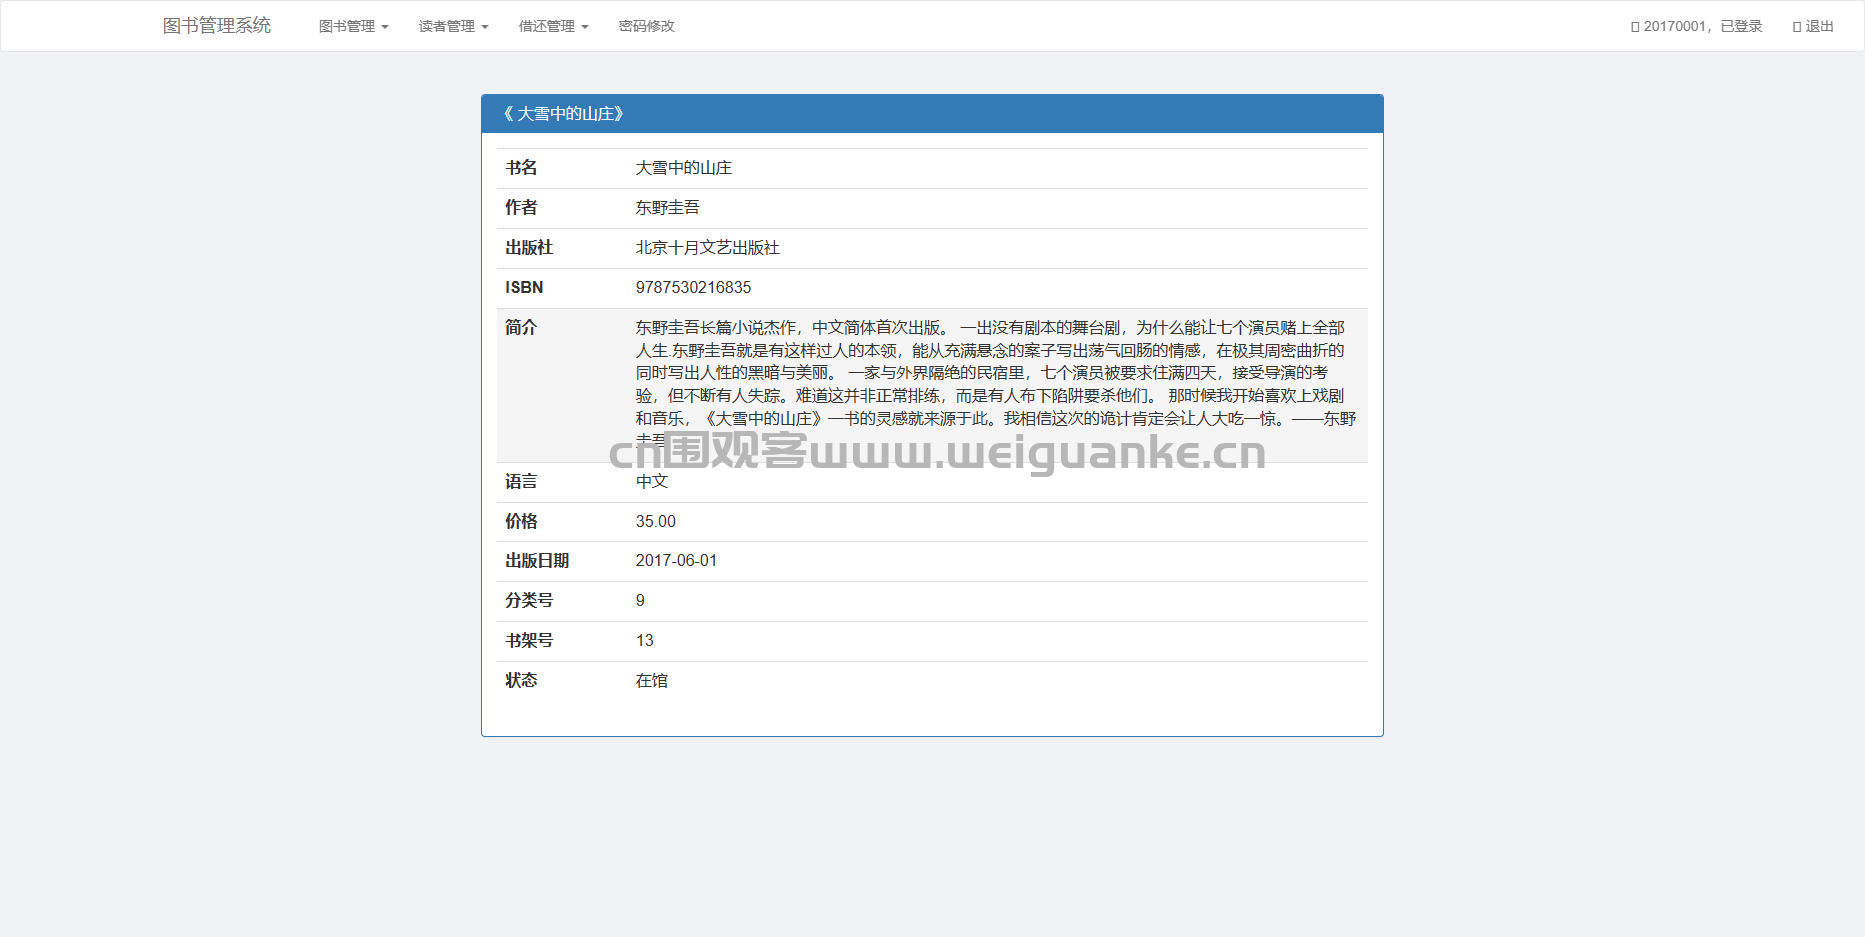Click the 作者 row label
The image size is (1865, 937).
pos(521,208)
